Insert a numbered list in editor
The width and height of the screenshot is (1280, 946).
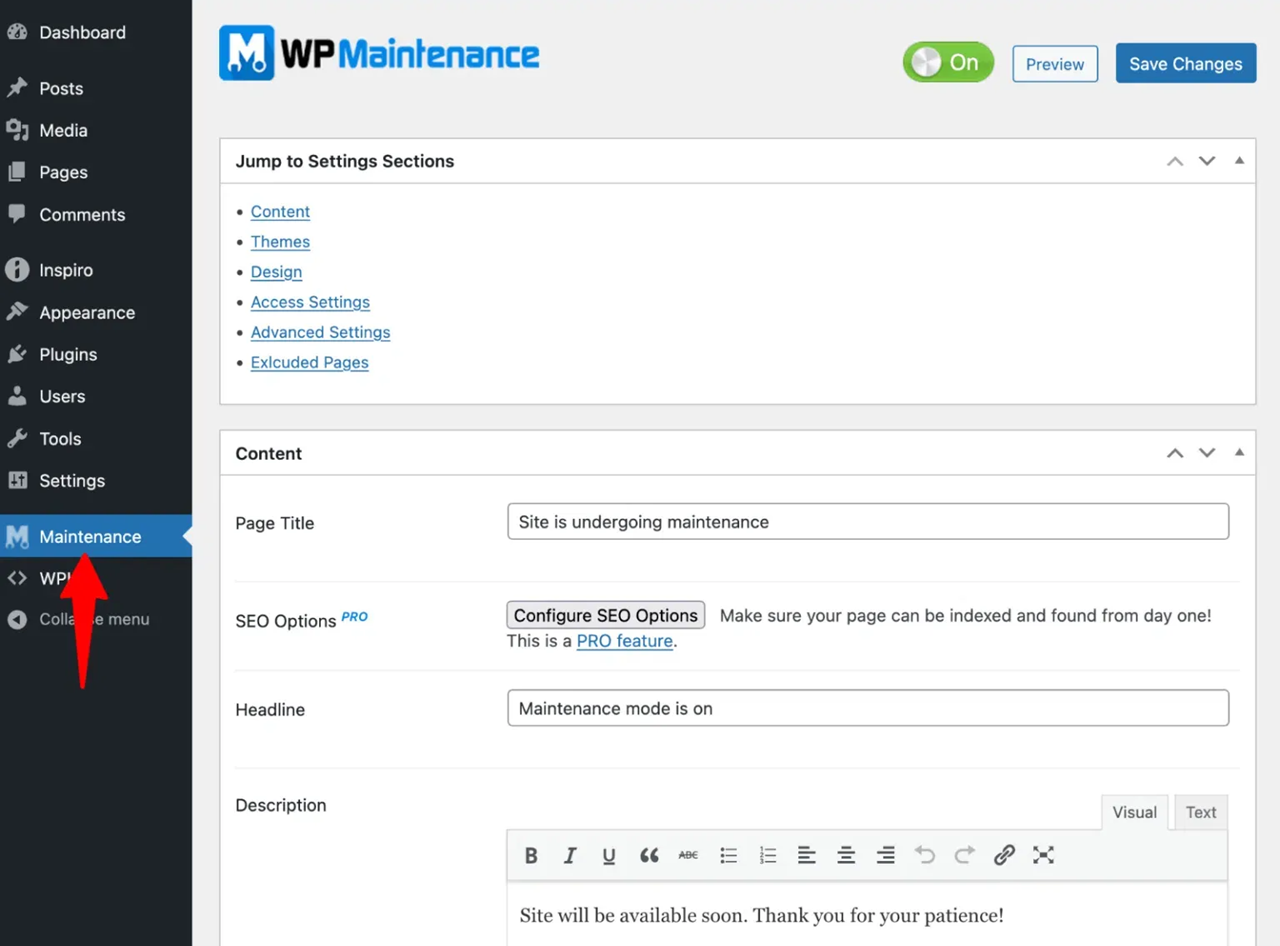coord(767,855)
